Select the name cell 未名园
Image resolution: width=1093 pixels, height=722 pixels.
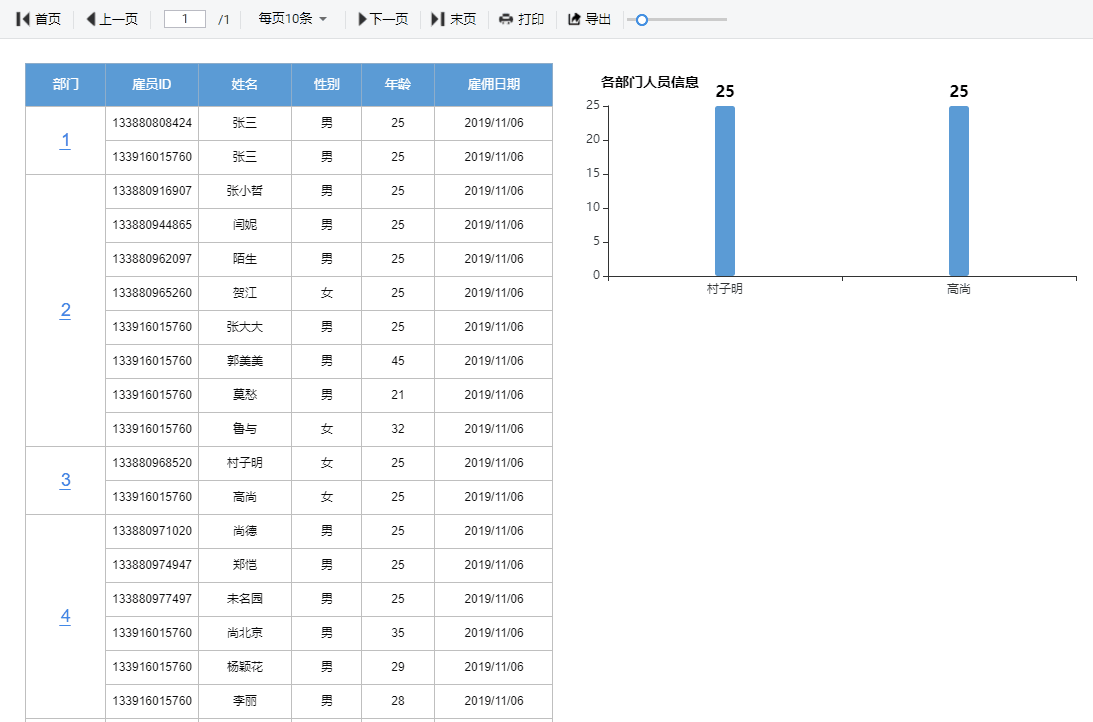pyautogui.click(x=245, y=599)
